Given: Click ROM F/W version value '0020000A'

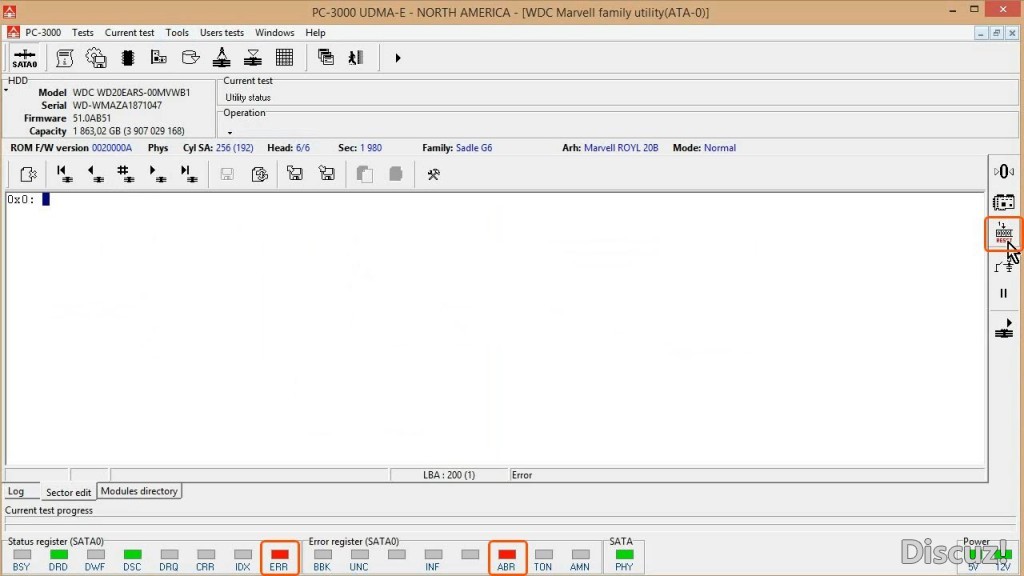Looking at the screenshot, I should (112, 148).
